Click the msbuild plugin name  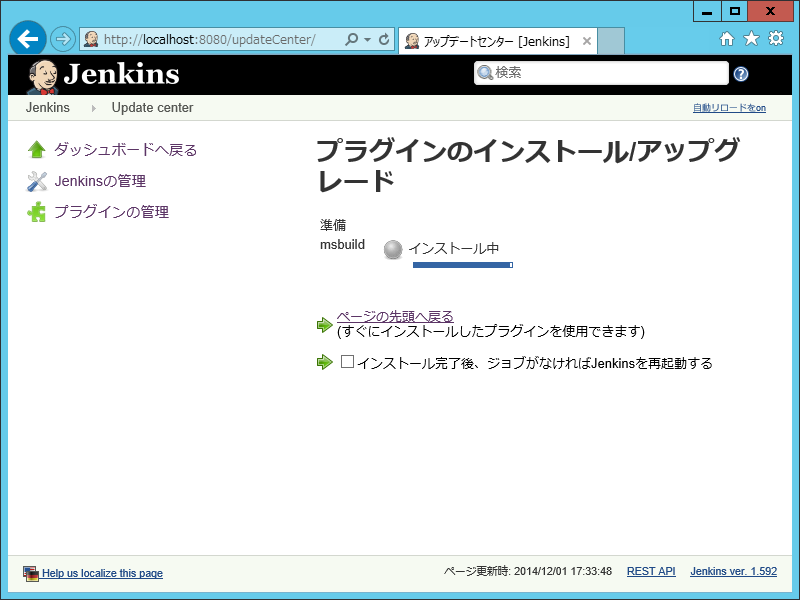coord(342,245)
